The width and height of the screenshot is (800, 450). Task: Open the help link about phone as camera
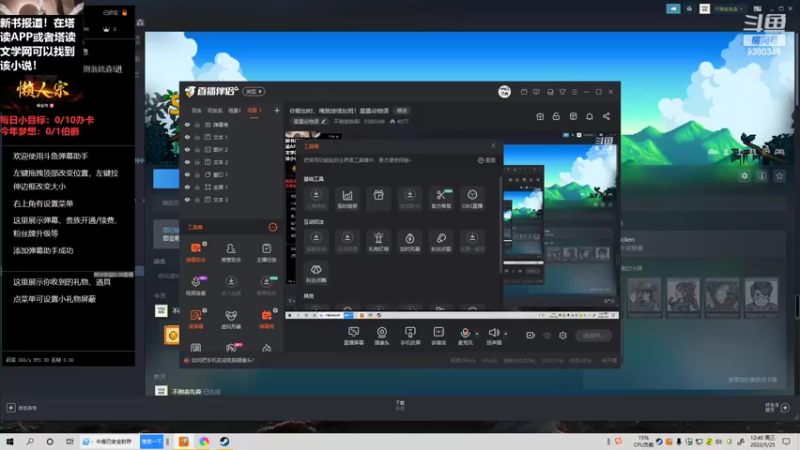pyautogui.click(x=222, y=360)
